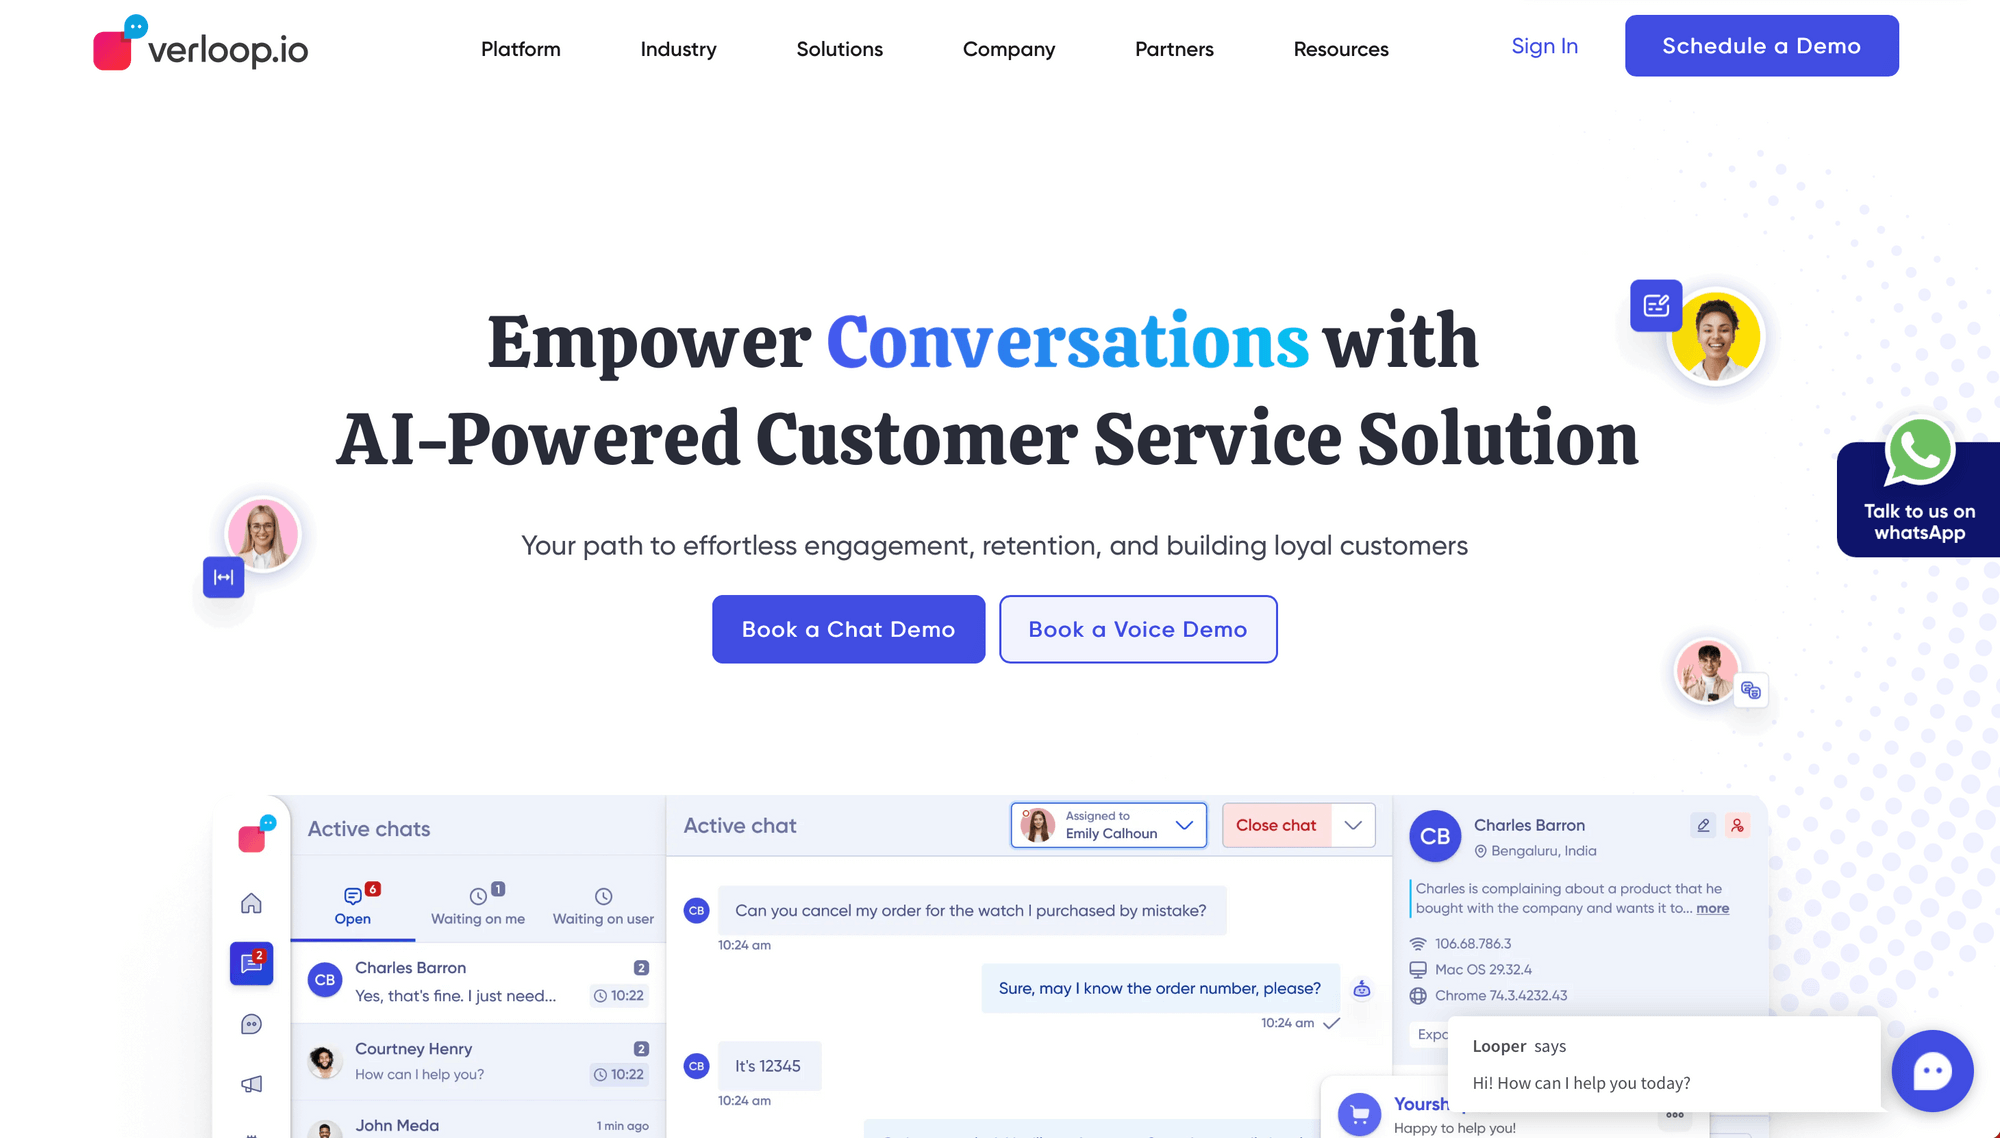Click the verloop.io logo to go home
The width and height of the screenshot is (2000, 1138).
pos(201,49)
